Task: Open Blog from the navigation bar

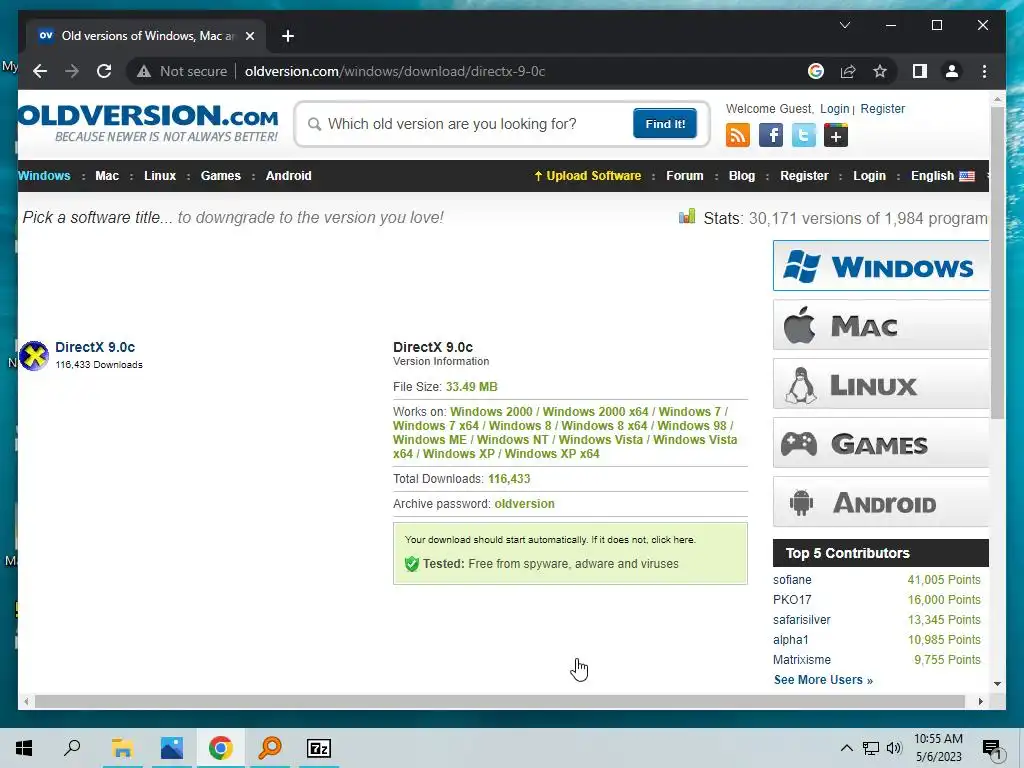Action: pyautogui.click(x=742, y=176)
